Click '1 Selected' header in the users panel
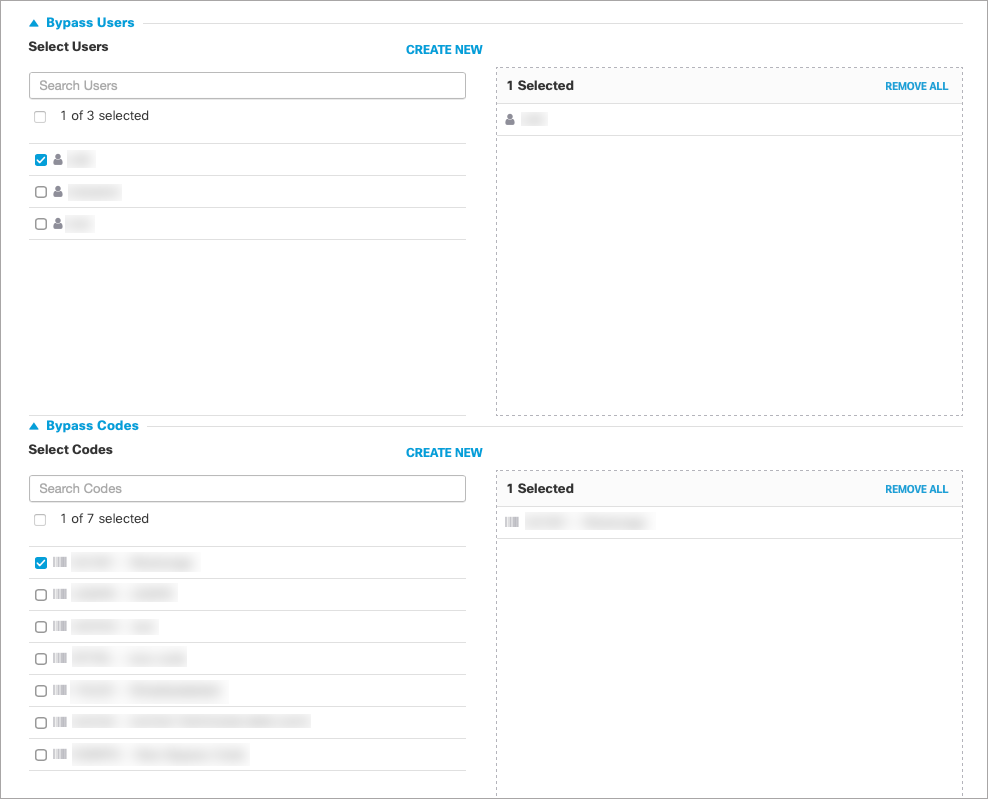 [540, 86]
